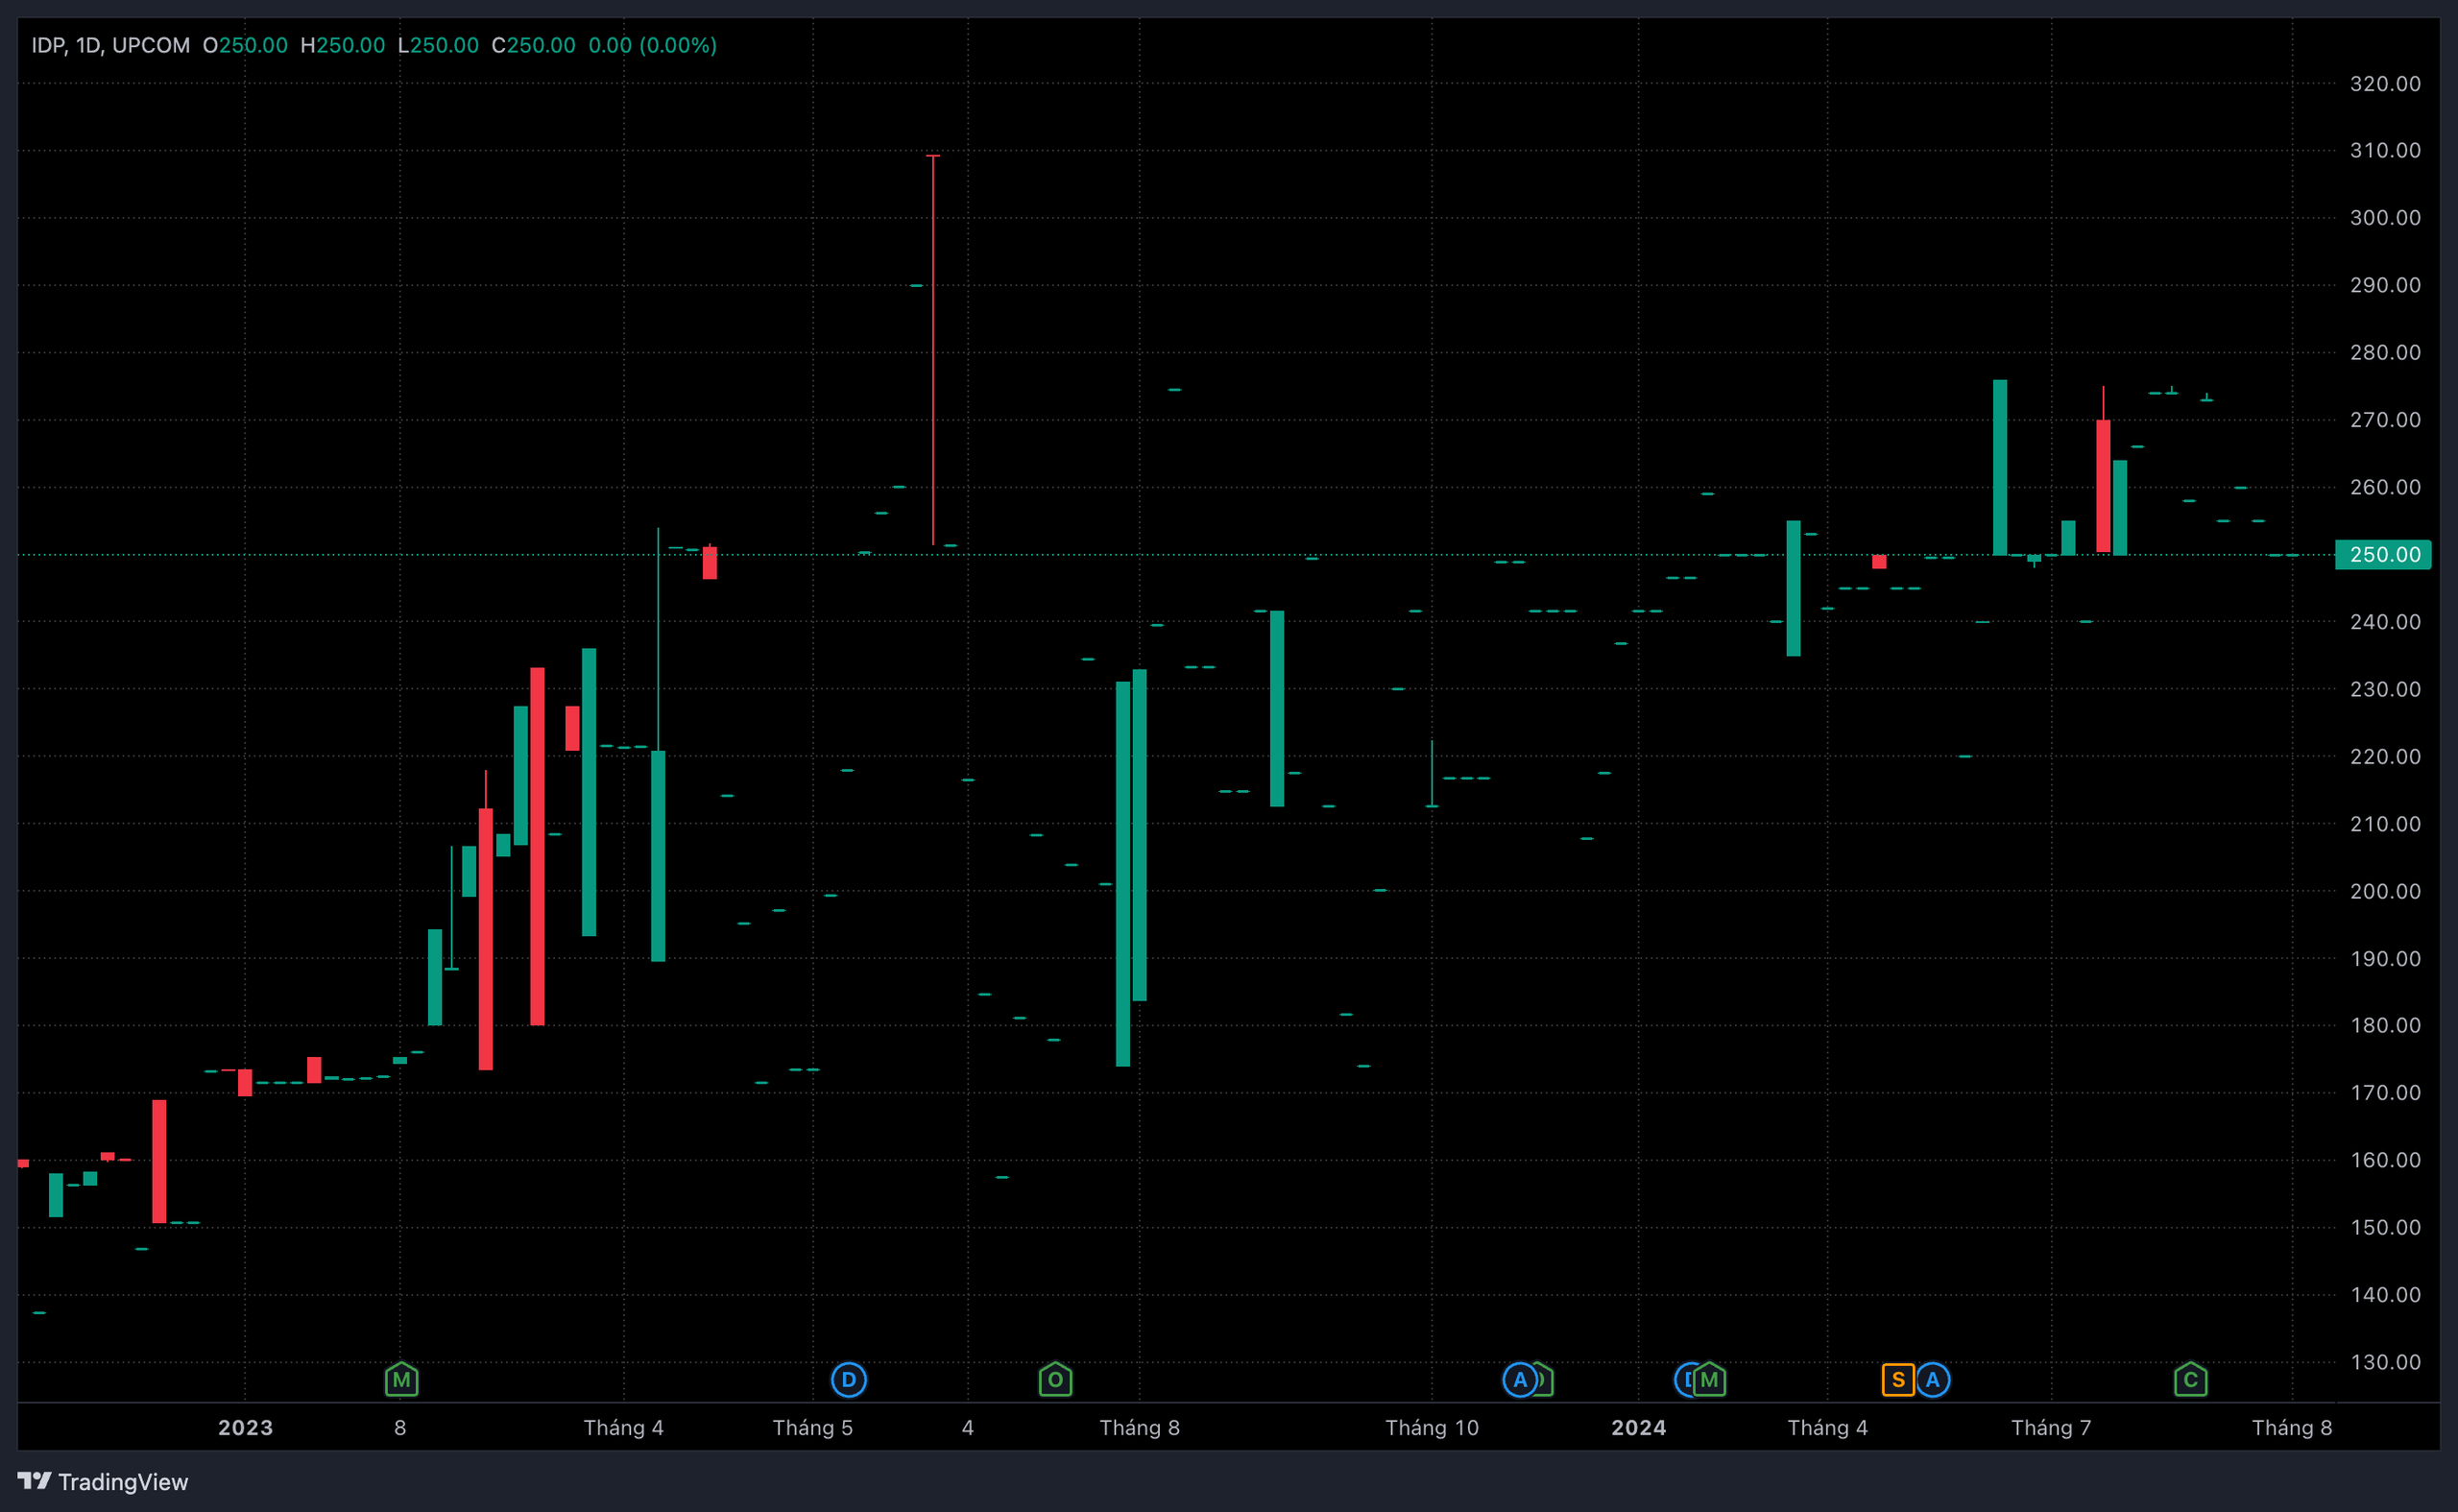This screenshot has width=2458, height=1512.
Task: Click the 180.00 price axis label
Action: coord(2385,1025)
